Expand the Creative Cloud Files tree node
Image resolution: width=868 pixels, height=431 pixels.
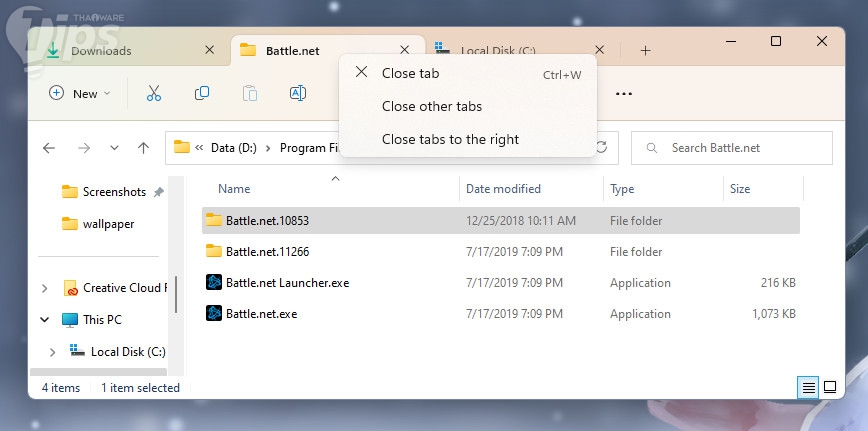pyautogui.click(x=44, y=288)
